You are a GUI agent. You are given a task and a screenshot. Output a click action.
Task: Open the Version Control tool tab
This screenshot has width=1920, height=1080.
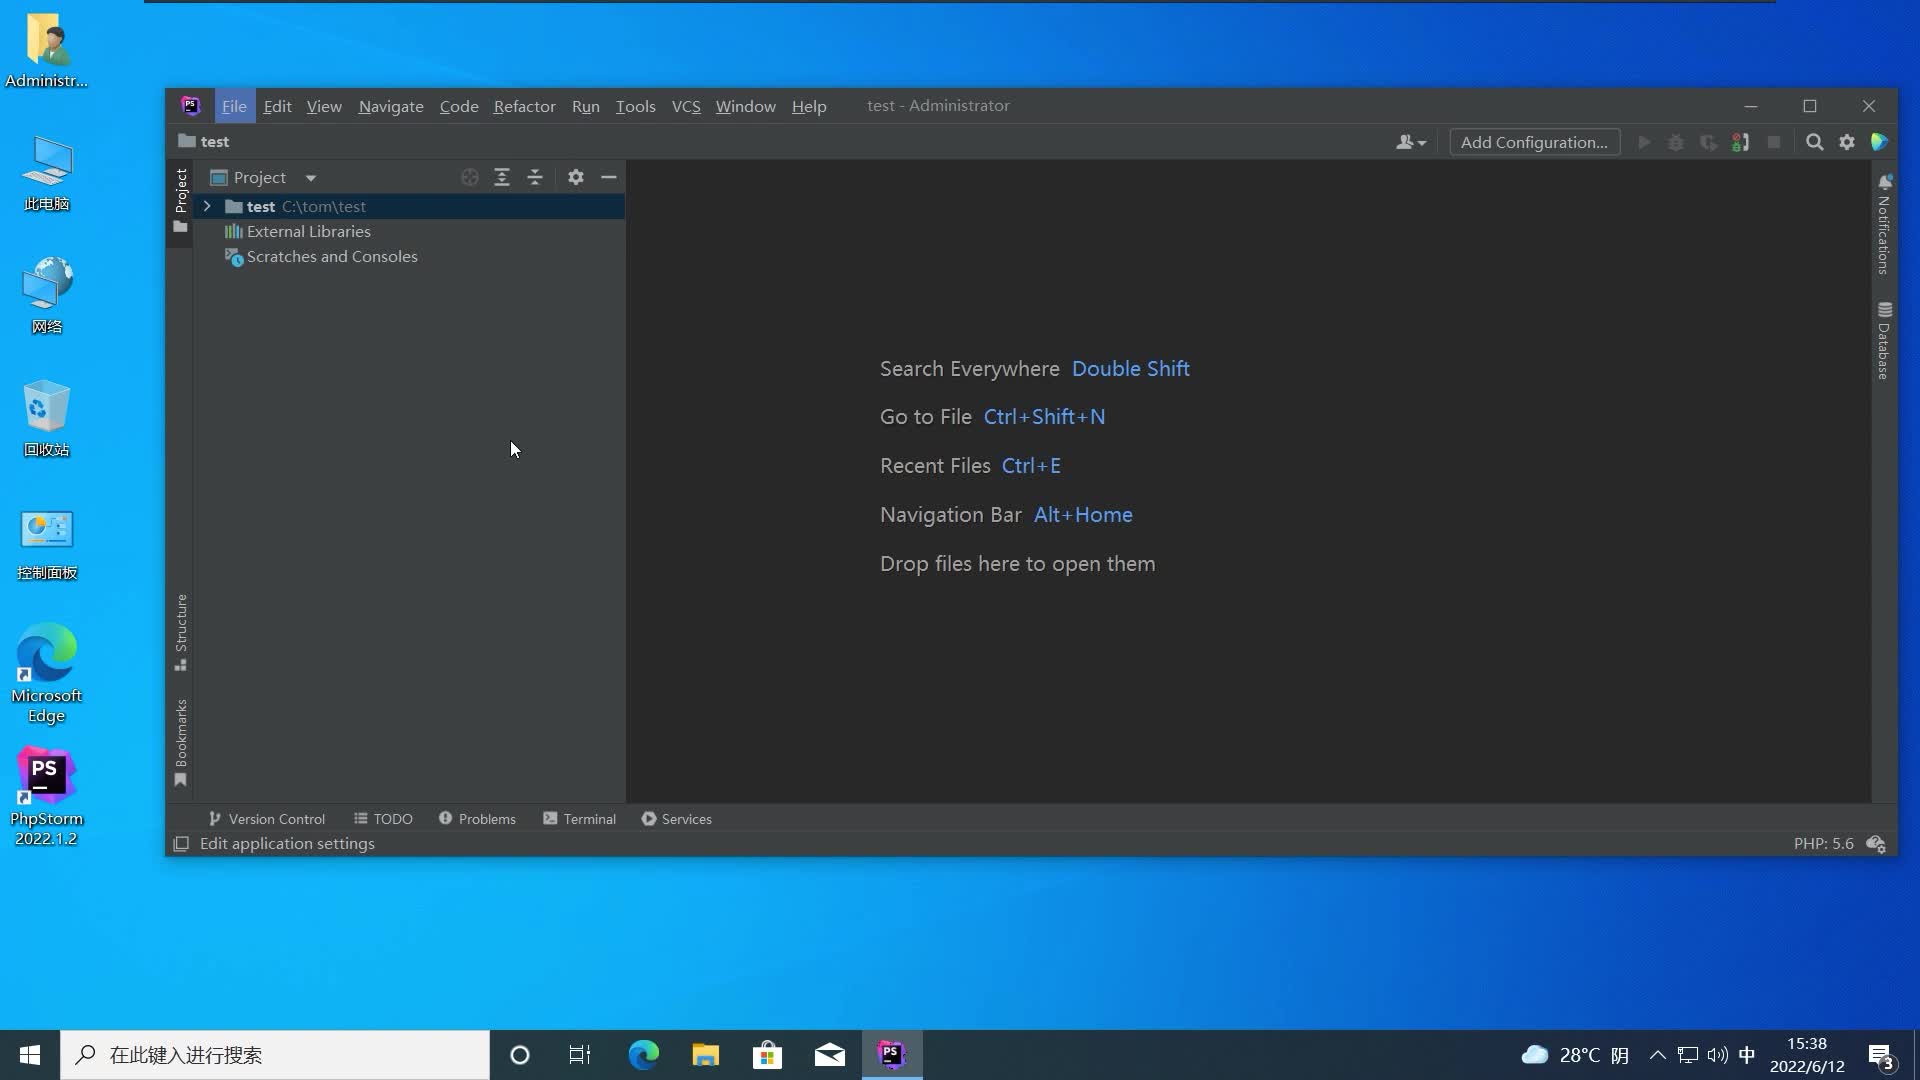[x=266, y=818]
